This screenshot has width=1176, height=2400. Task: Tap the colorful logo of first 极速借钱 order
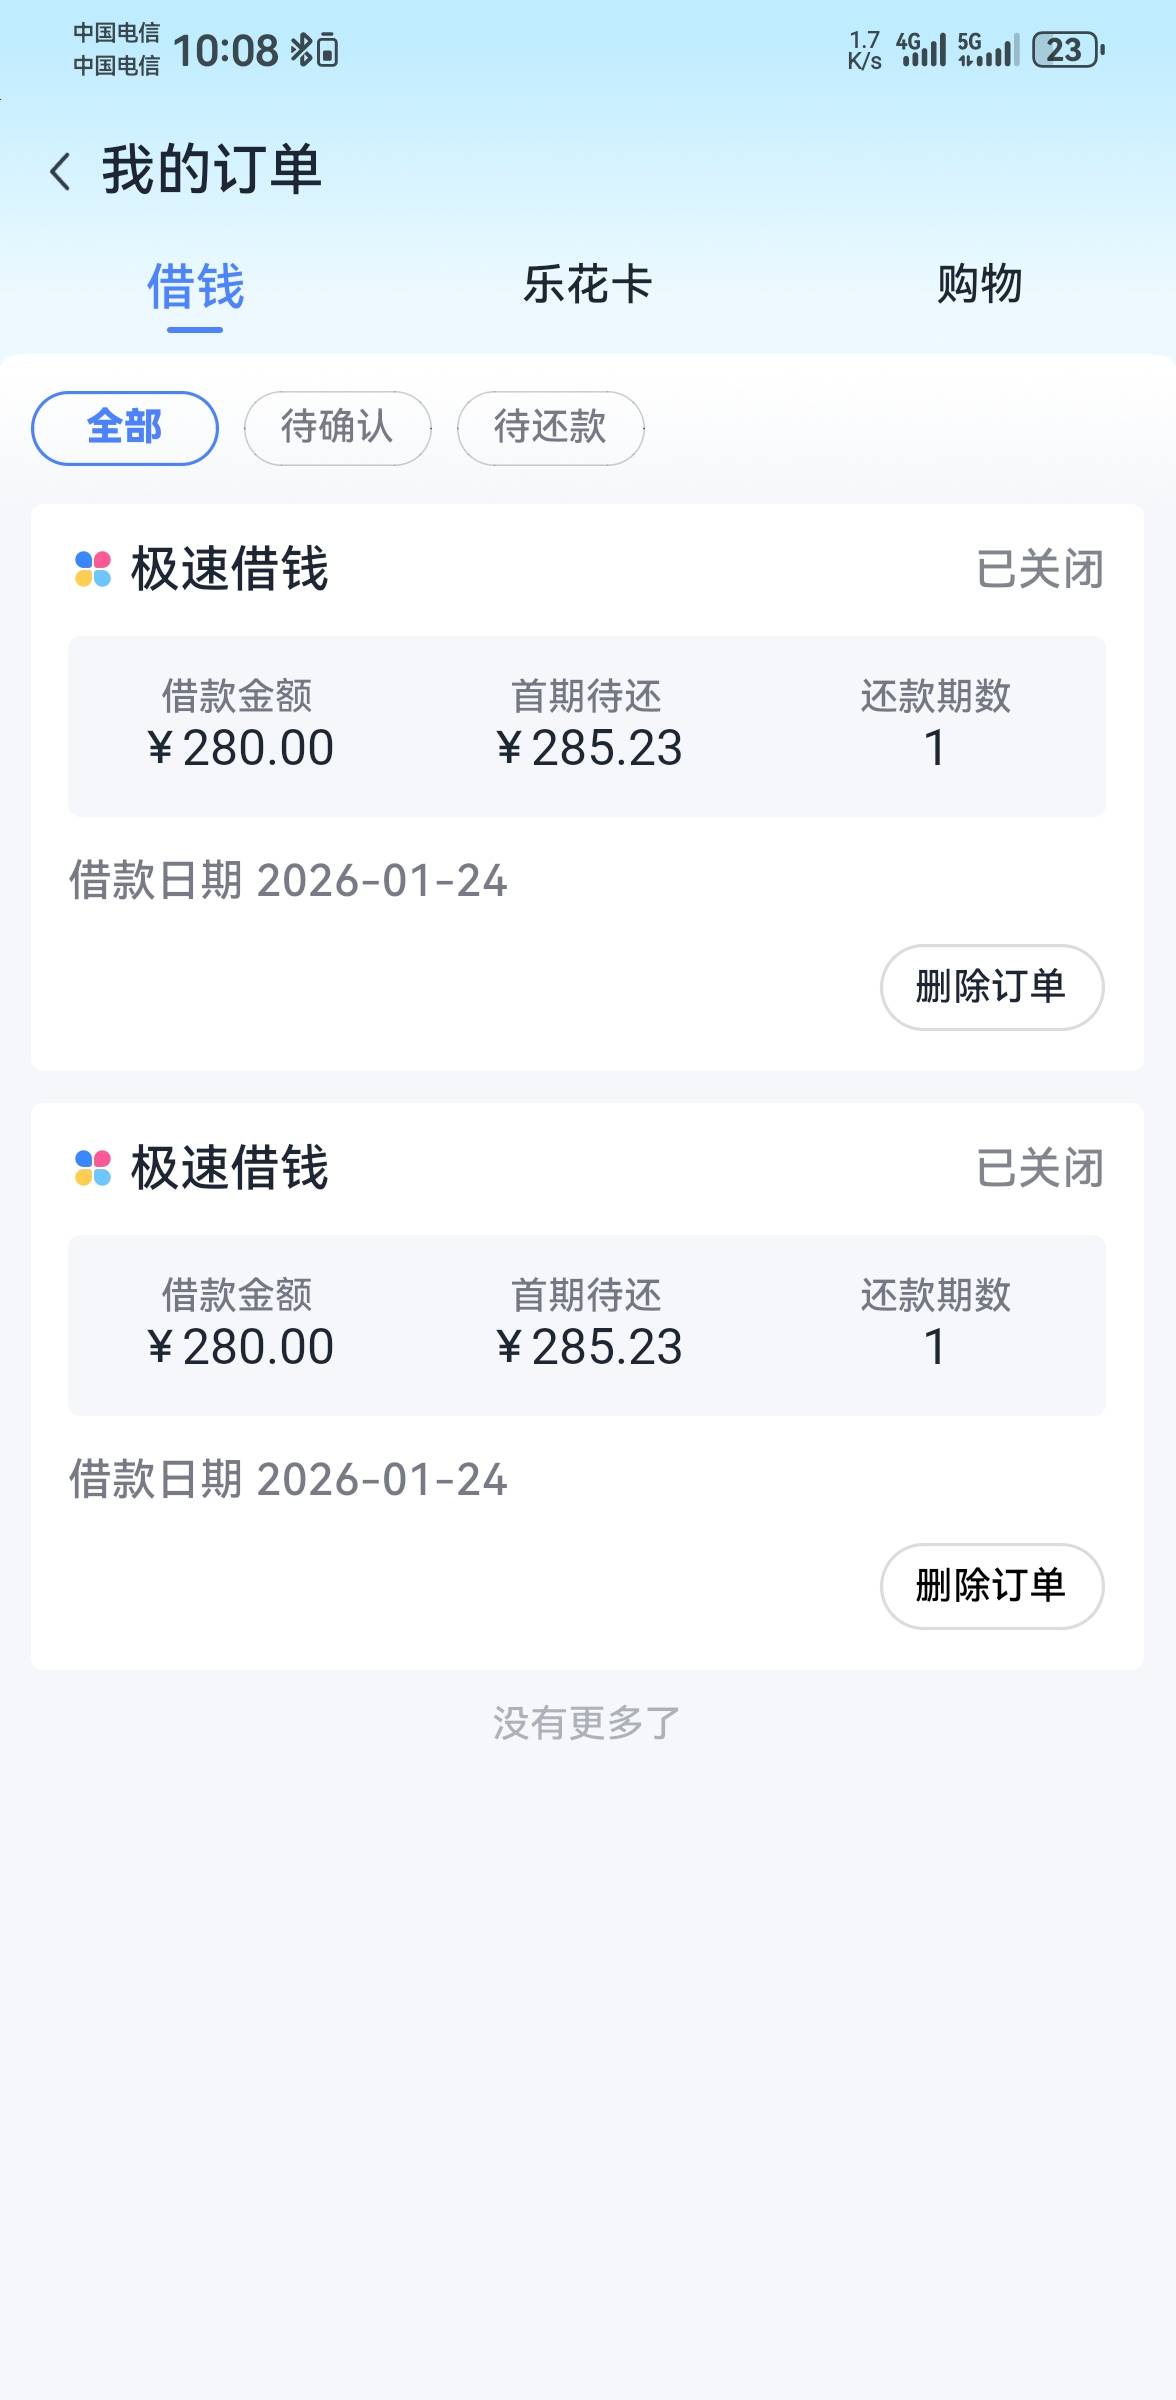(93, 569)
